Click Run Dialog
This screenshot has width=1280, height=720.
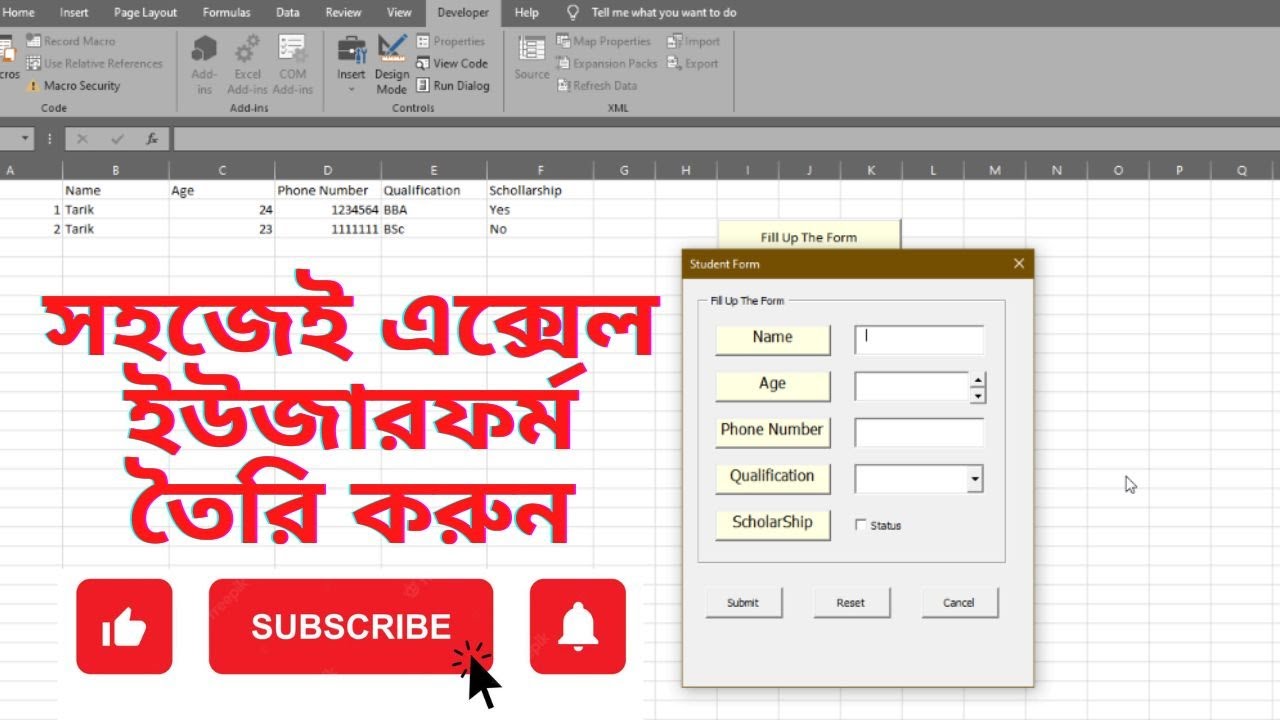coord(453,85)
